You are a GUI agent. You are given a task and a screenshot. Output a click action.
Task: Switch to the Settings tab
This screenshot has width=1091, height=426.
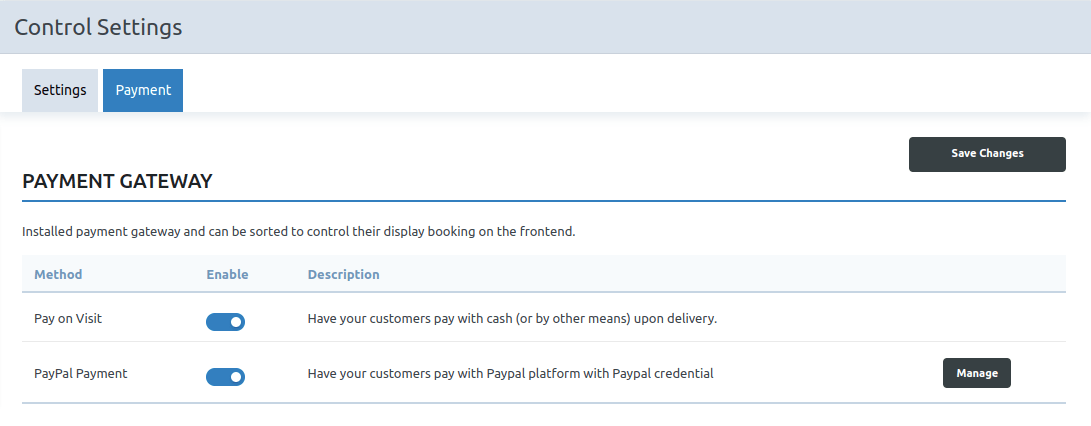click(60, 90)
